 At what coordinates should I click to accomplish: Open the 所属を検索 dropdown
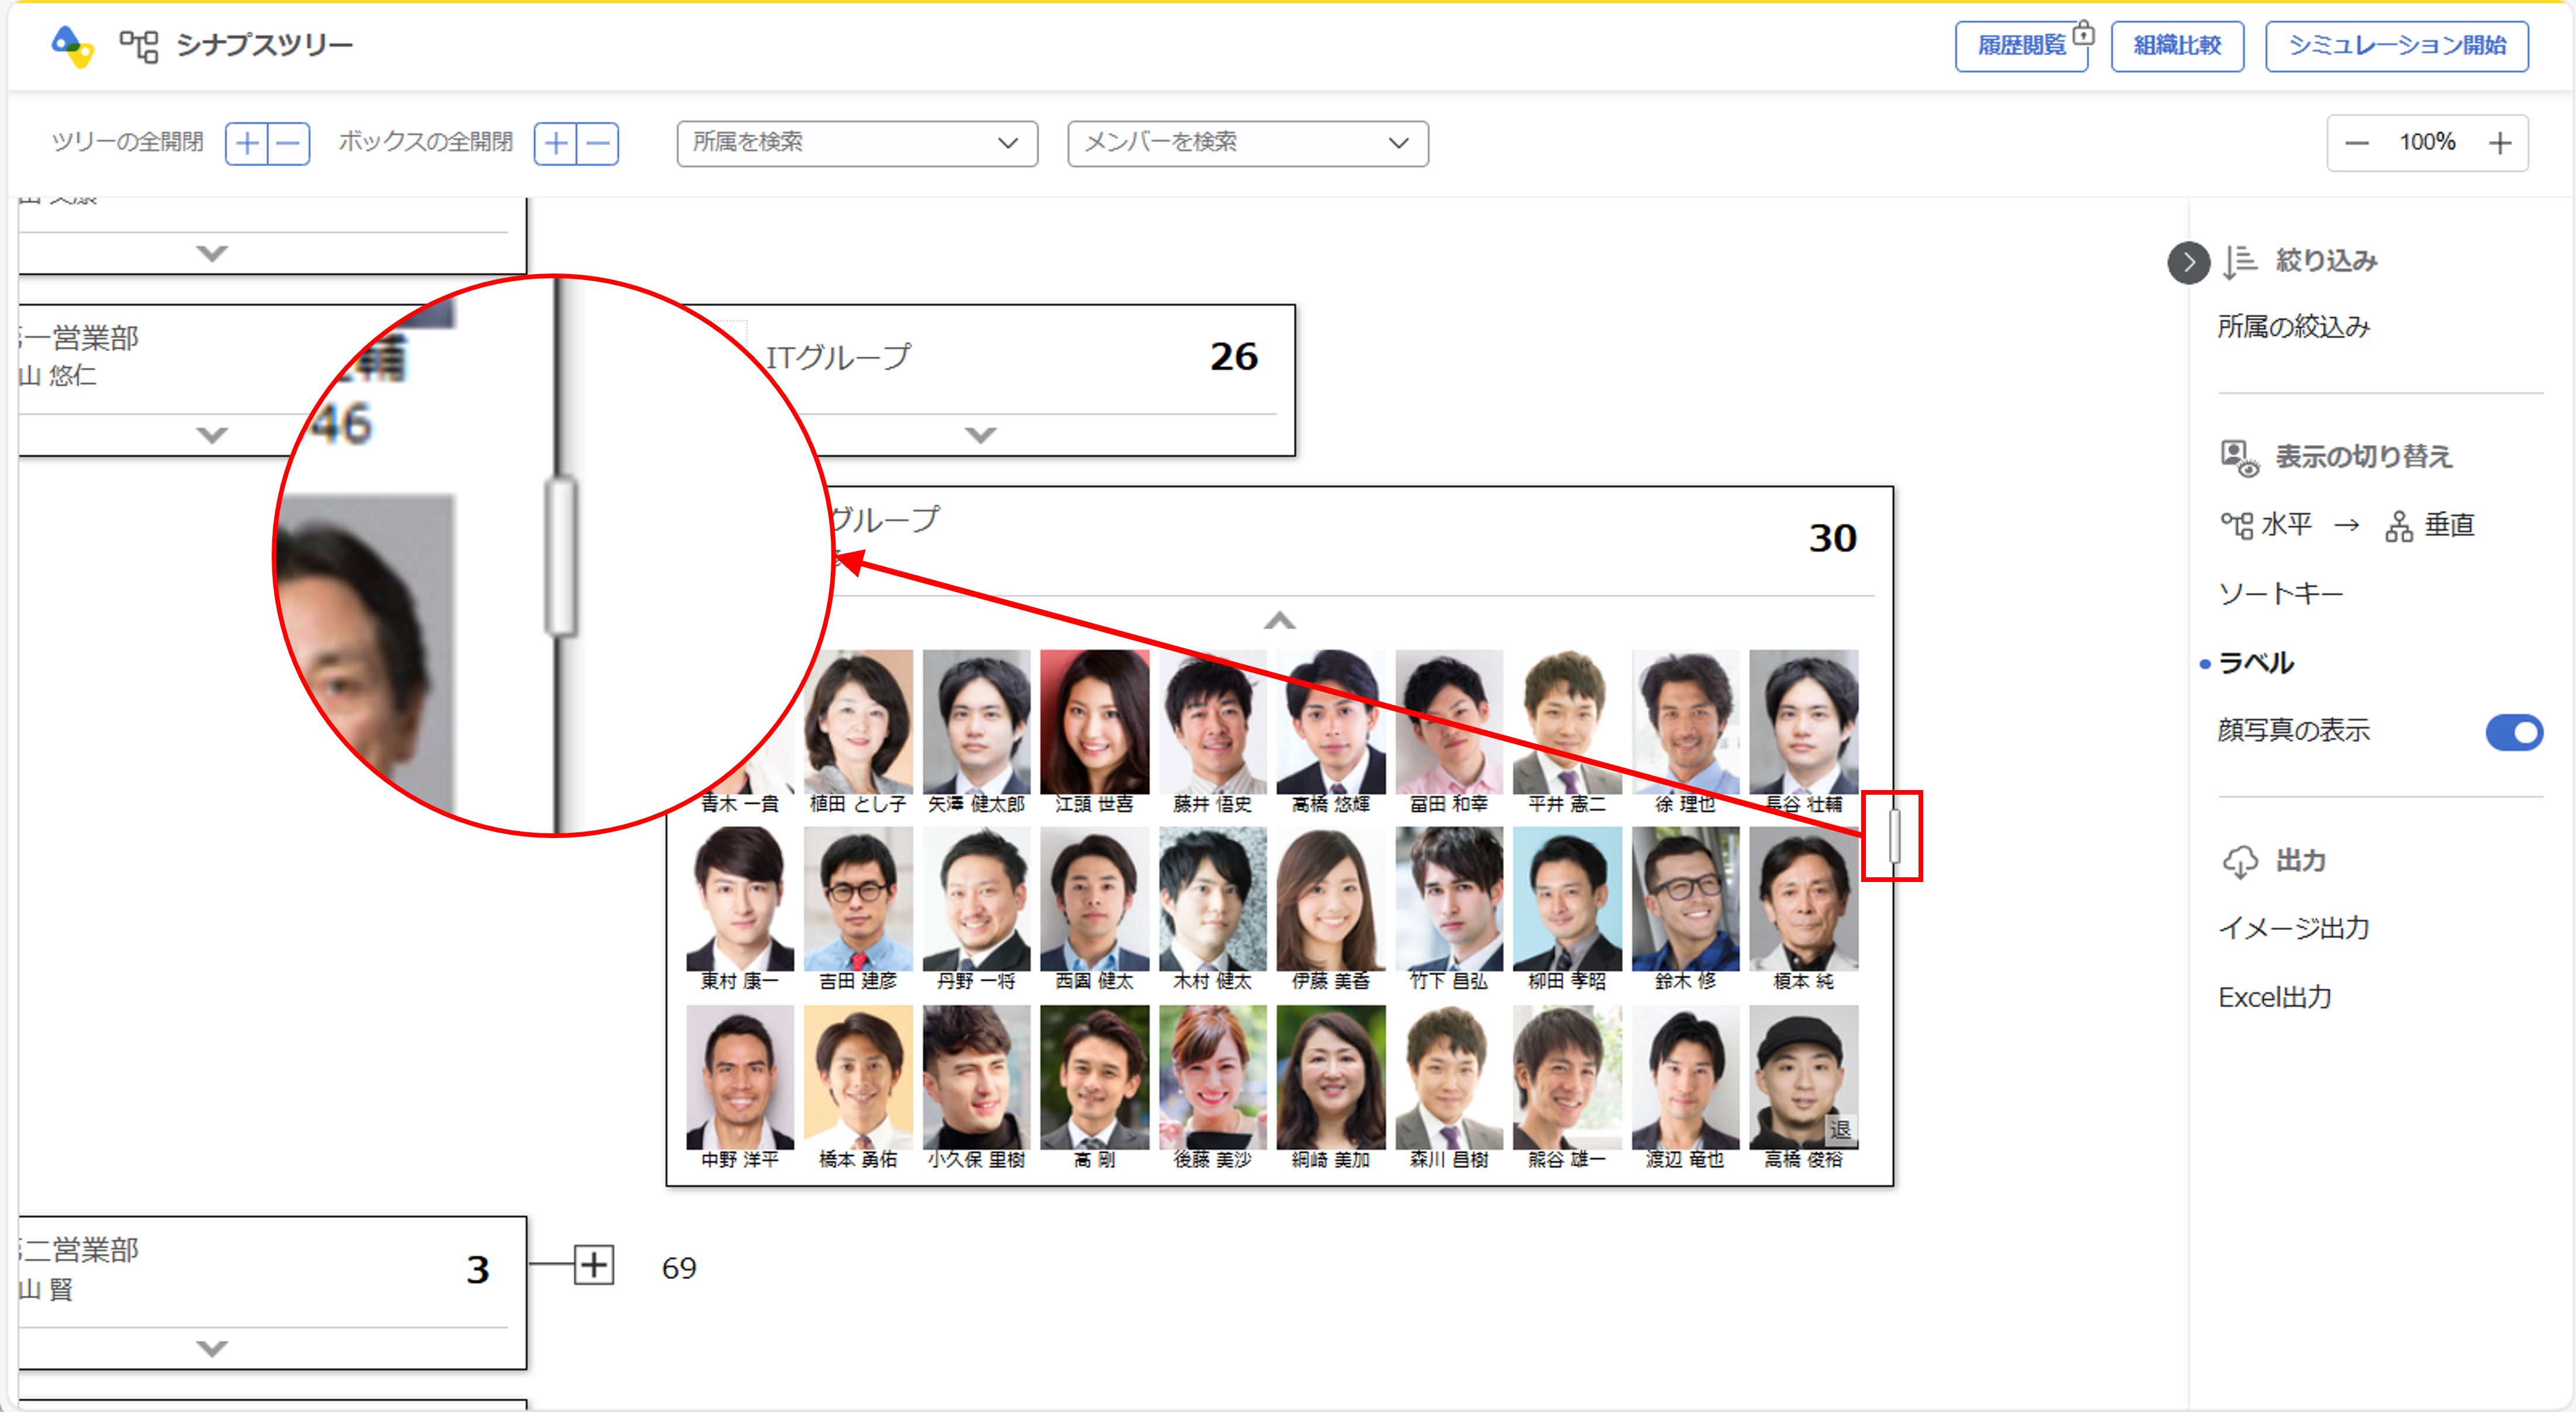click(x=857, y=143)
